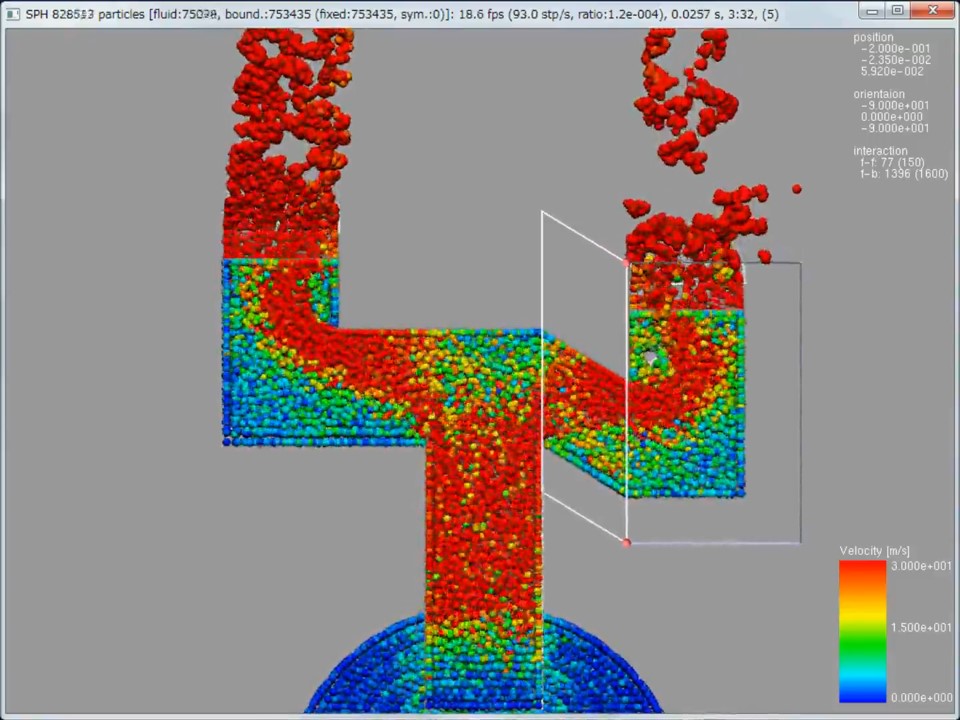Click the orientation value '0.000e+000'

(892, 117)
